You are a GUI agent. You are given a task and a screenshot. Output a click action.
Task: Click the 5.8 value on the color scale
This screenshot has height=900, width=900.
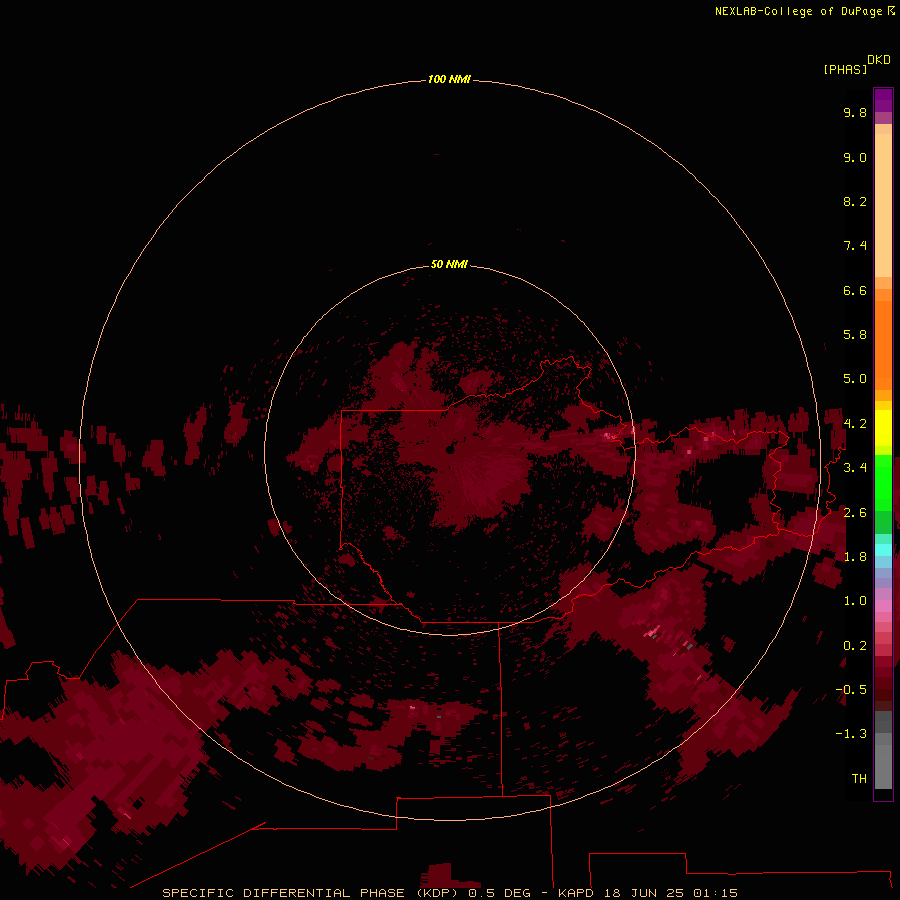point(855,335)
